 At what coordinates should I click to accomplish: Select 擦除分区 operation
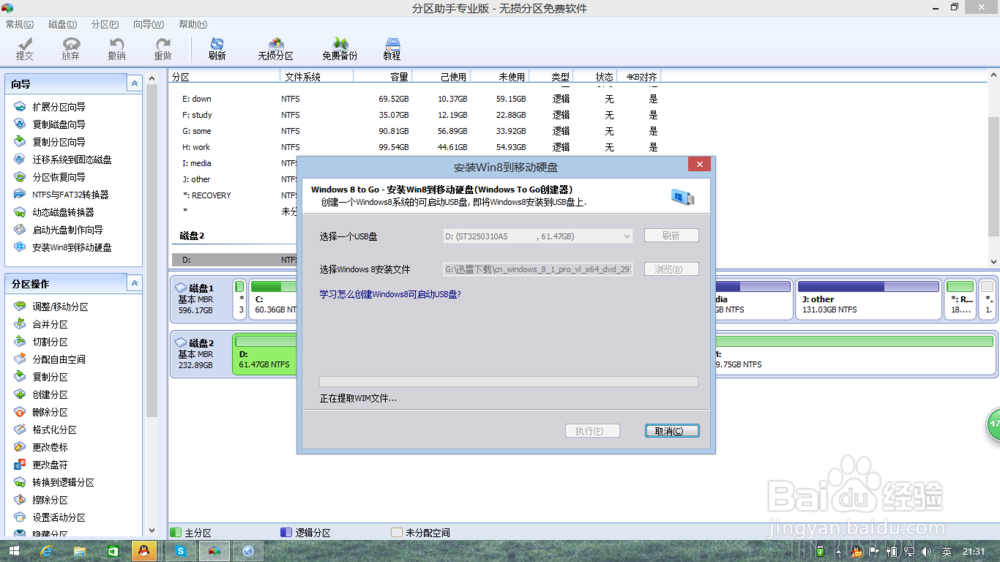click(x=50, y=499)
